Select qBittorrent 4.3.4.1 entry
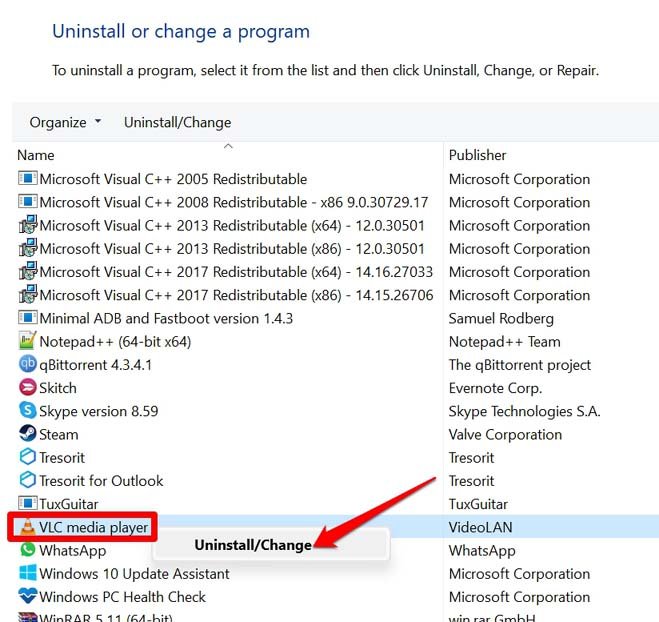 [x=95, y=365]
